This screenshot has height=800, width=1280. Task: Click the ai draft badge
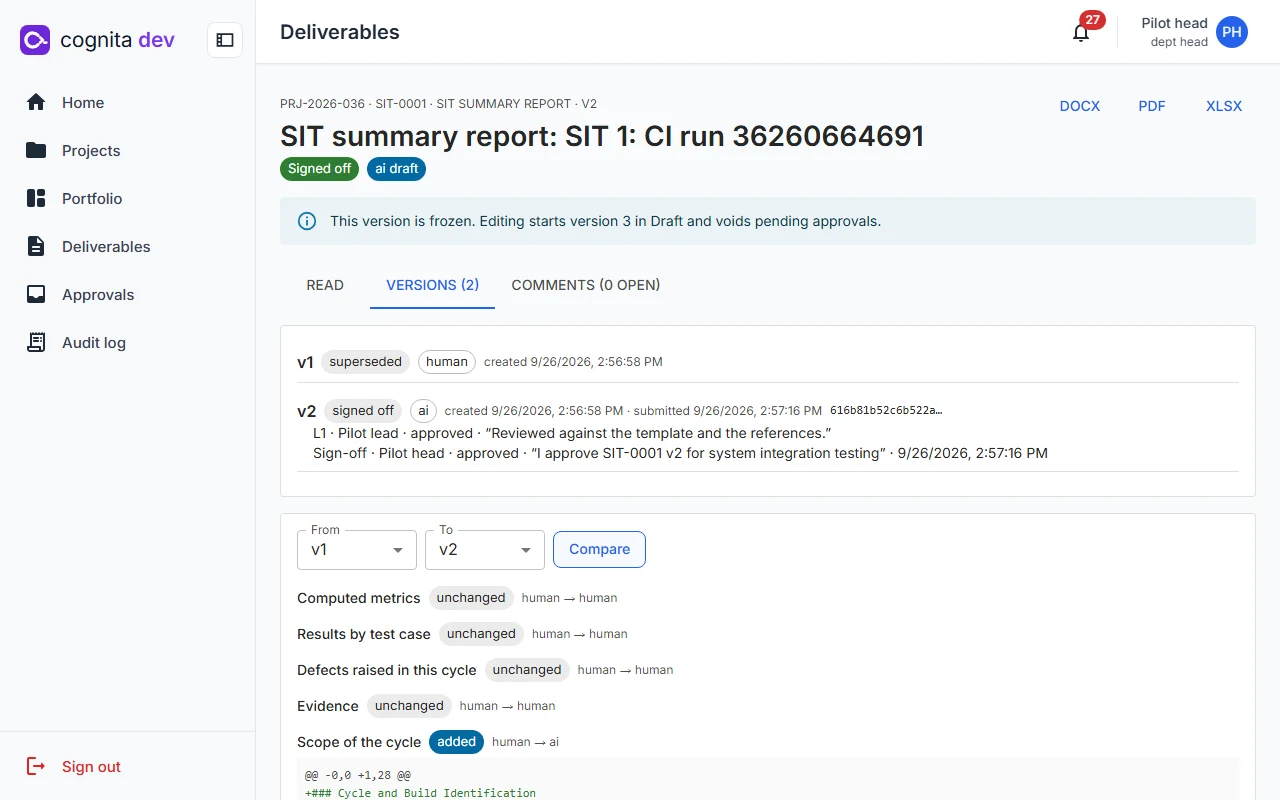(x=396, y=169)
